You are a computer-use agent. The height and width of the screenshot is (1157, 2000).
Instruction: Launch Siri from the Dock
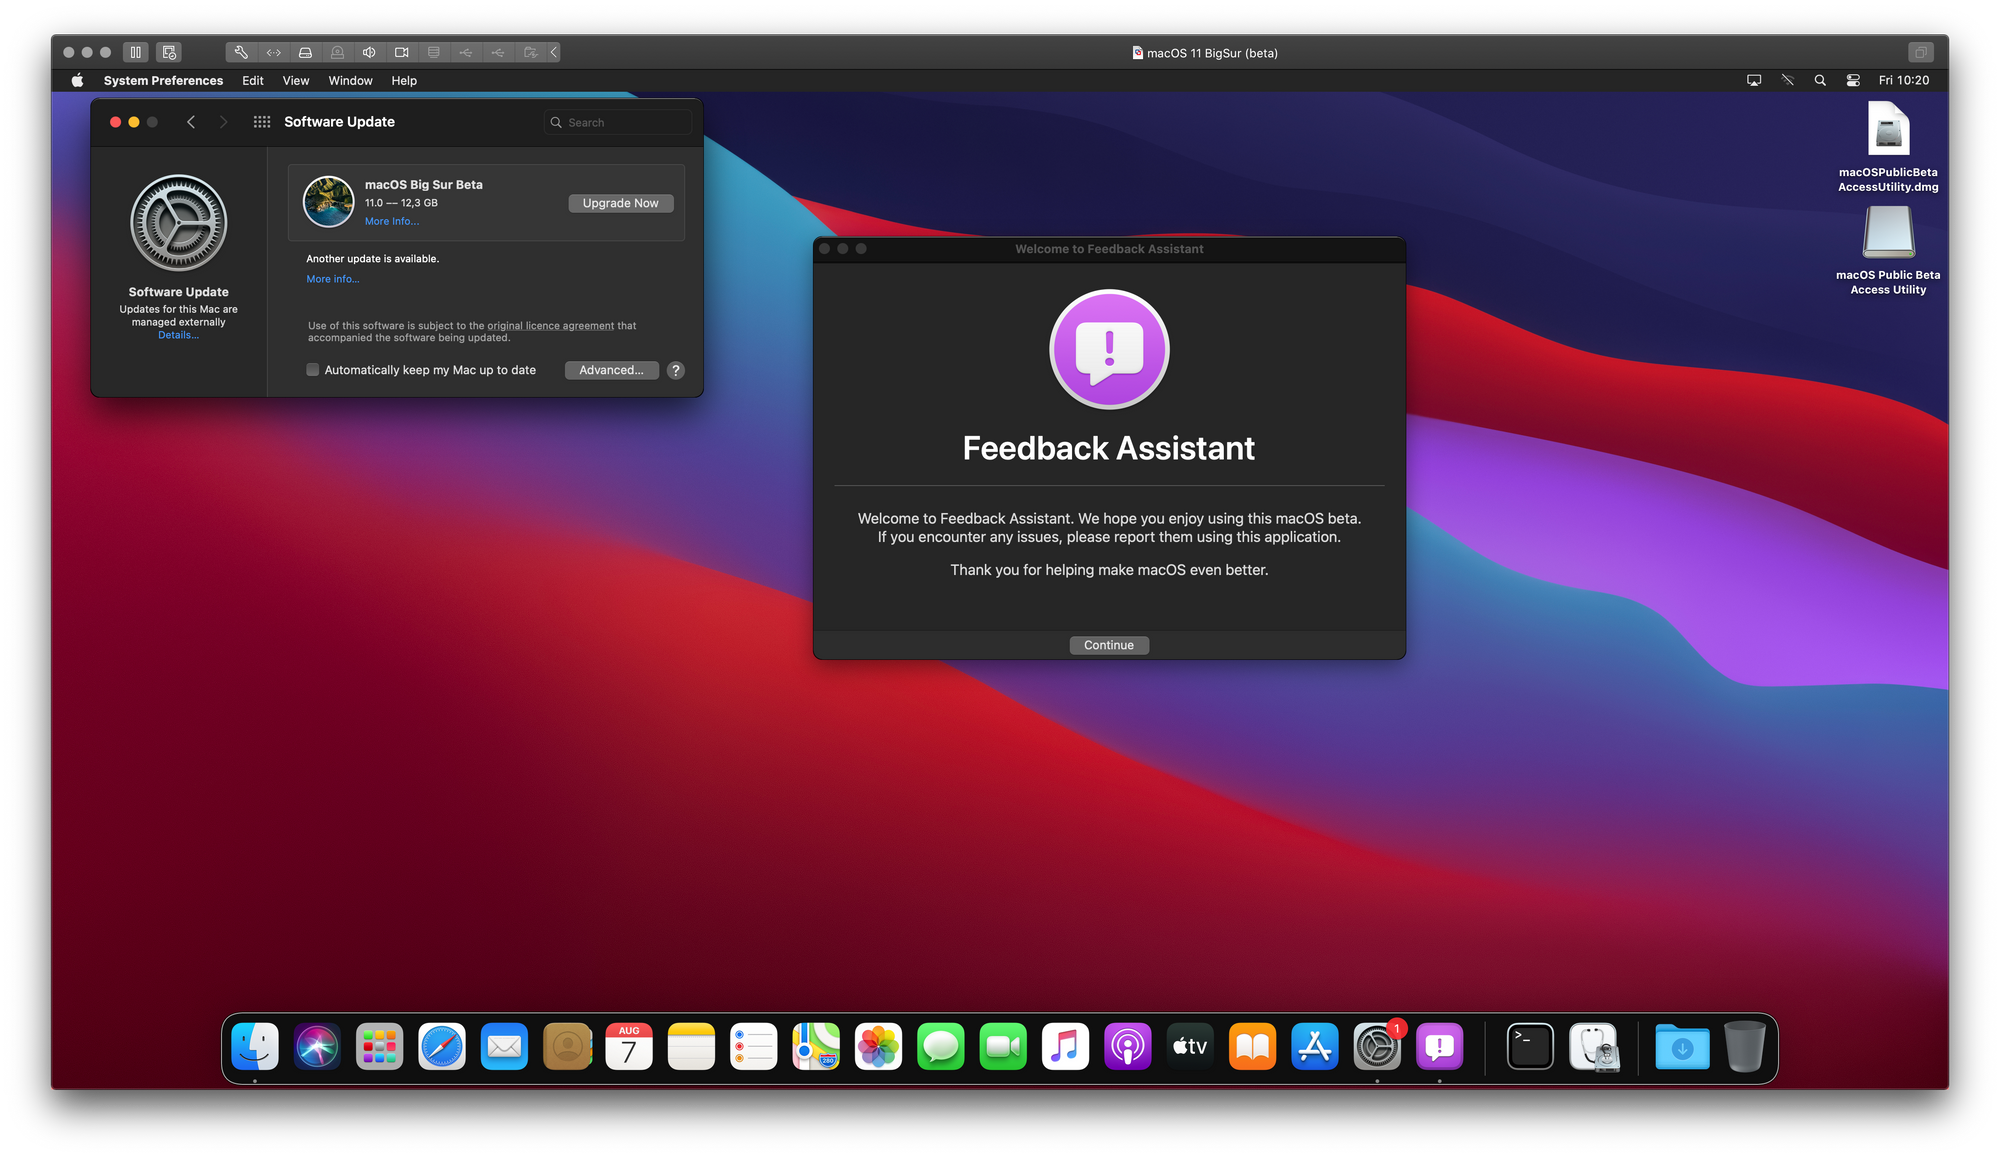[317, 1047]
